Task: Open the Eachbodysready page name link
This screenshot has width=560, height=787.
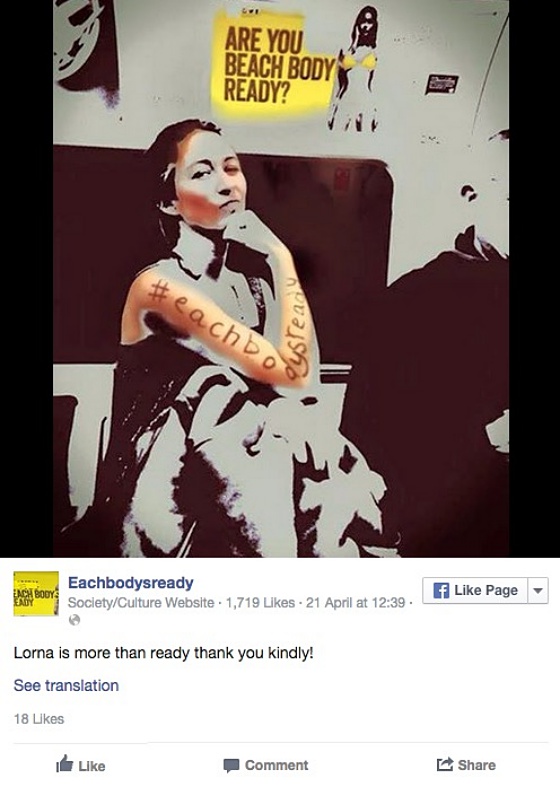Action: (x=130, y=583)
